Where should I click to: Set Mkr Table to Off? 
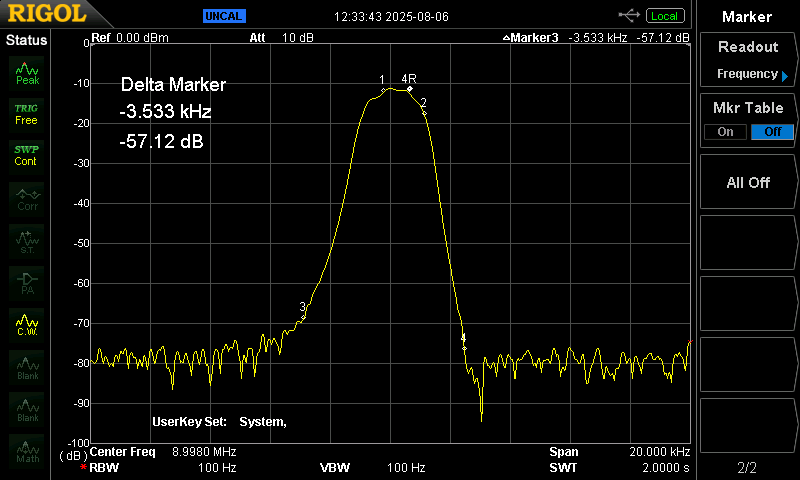coord(772,132)
